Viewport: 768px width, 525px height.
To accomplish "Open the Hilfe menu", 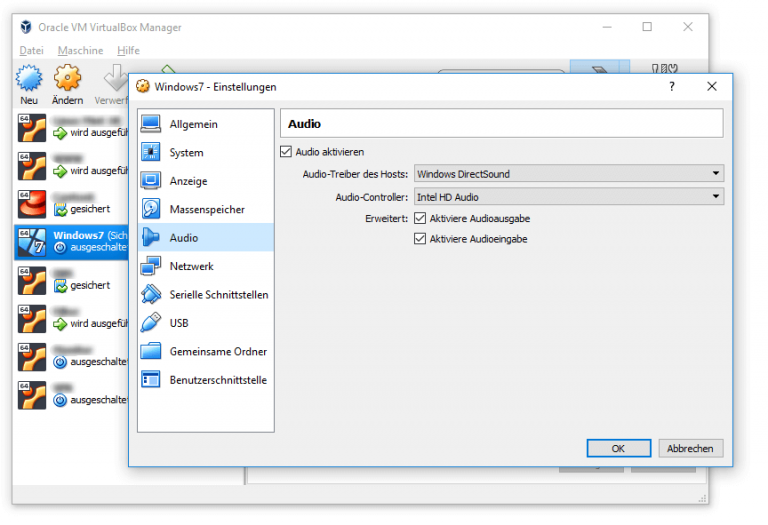I will coord(128,50).
